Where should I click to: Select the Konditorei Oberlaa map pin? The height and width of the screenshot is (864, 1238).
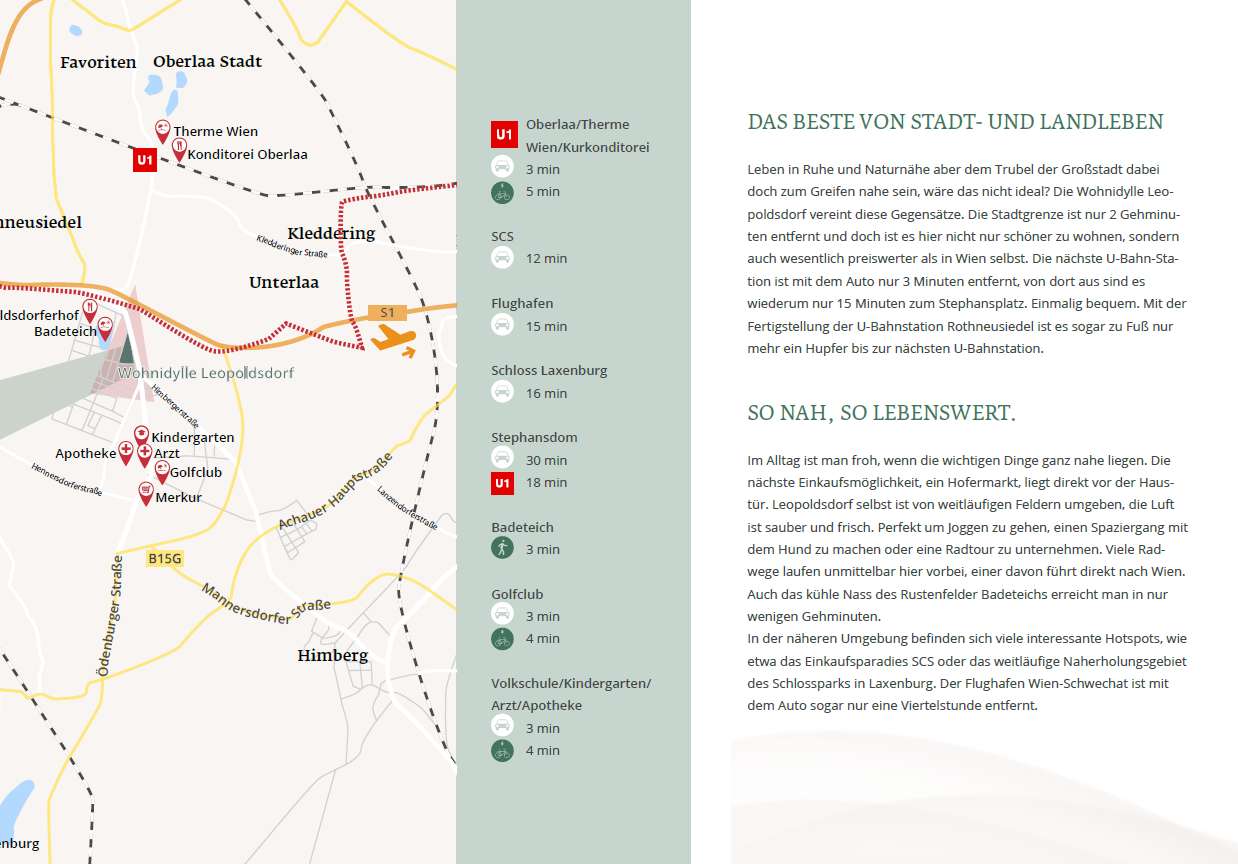coord(179,150)
